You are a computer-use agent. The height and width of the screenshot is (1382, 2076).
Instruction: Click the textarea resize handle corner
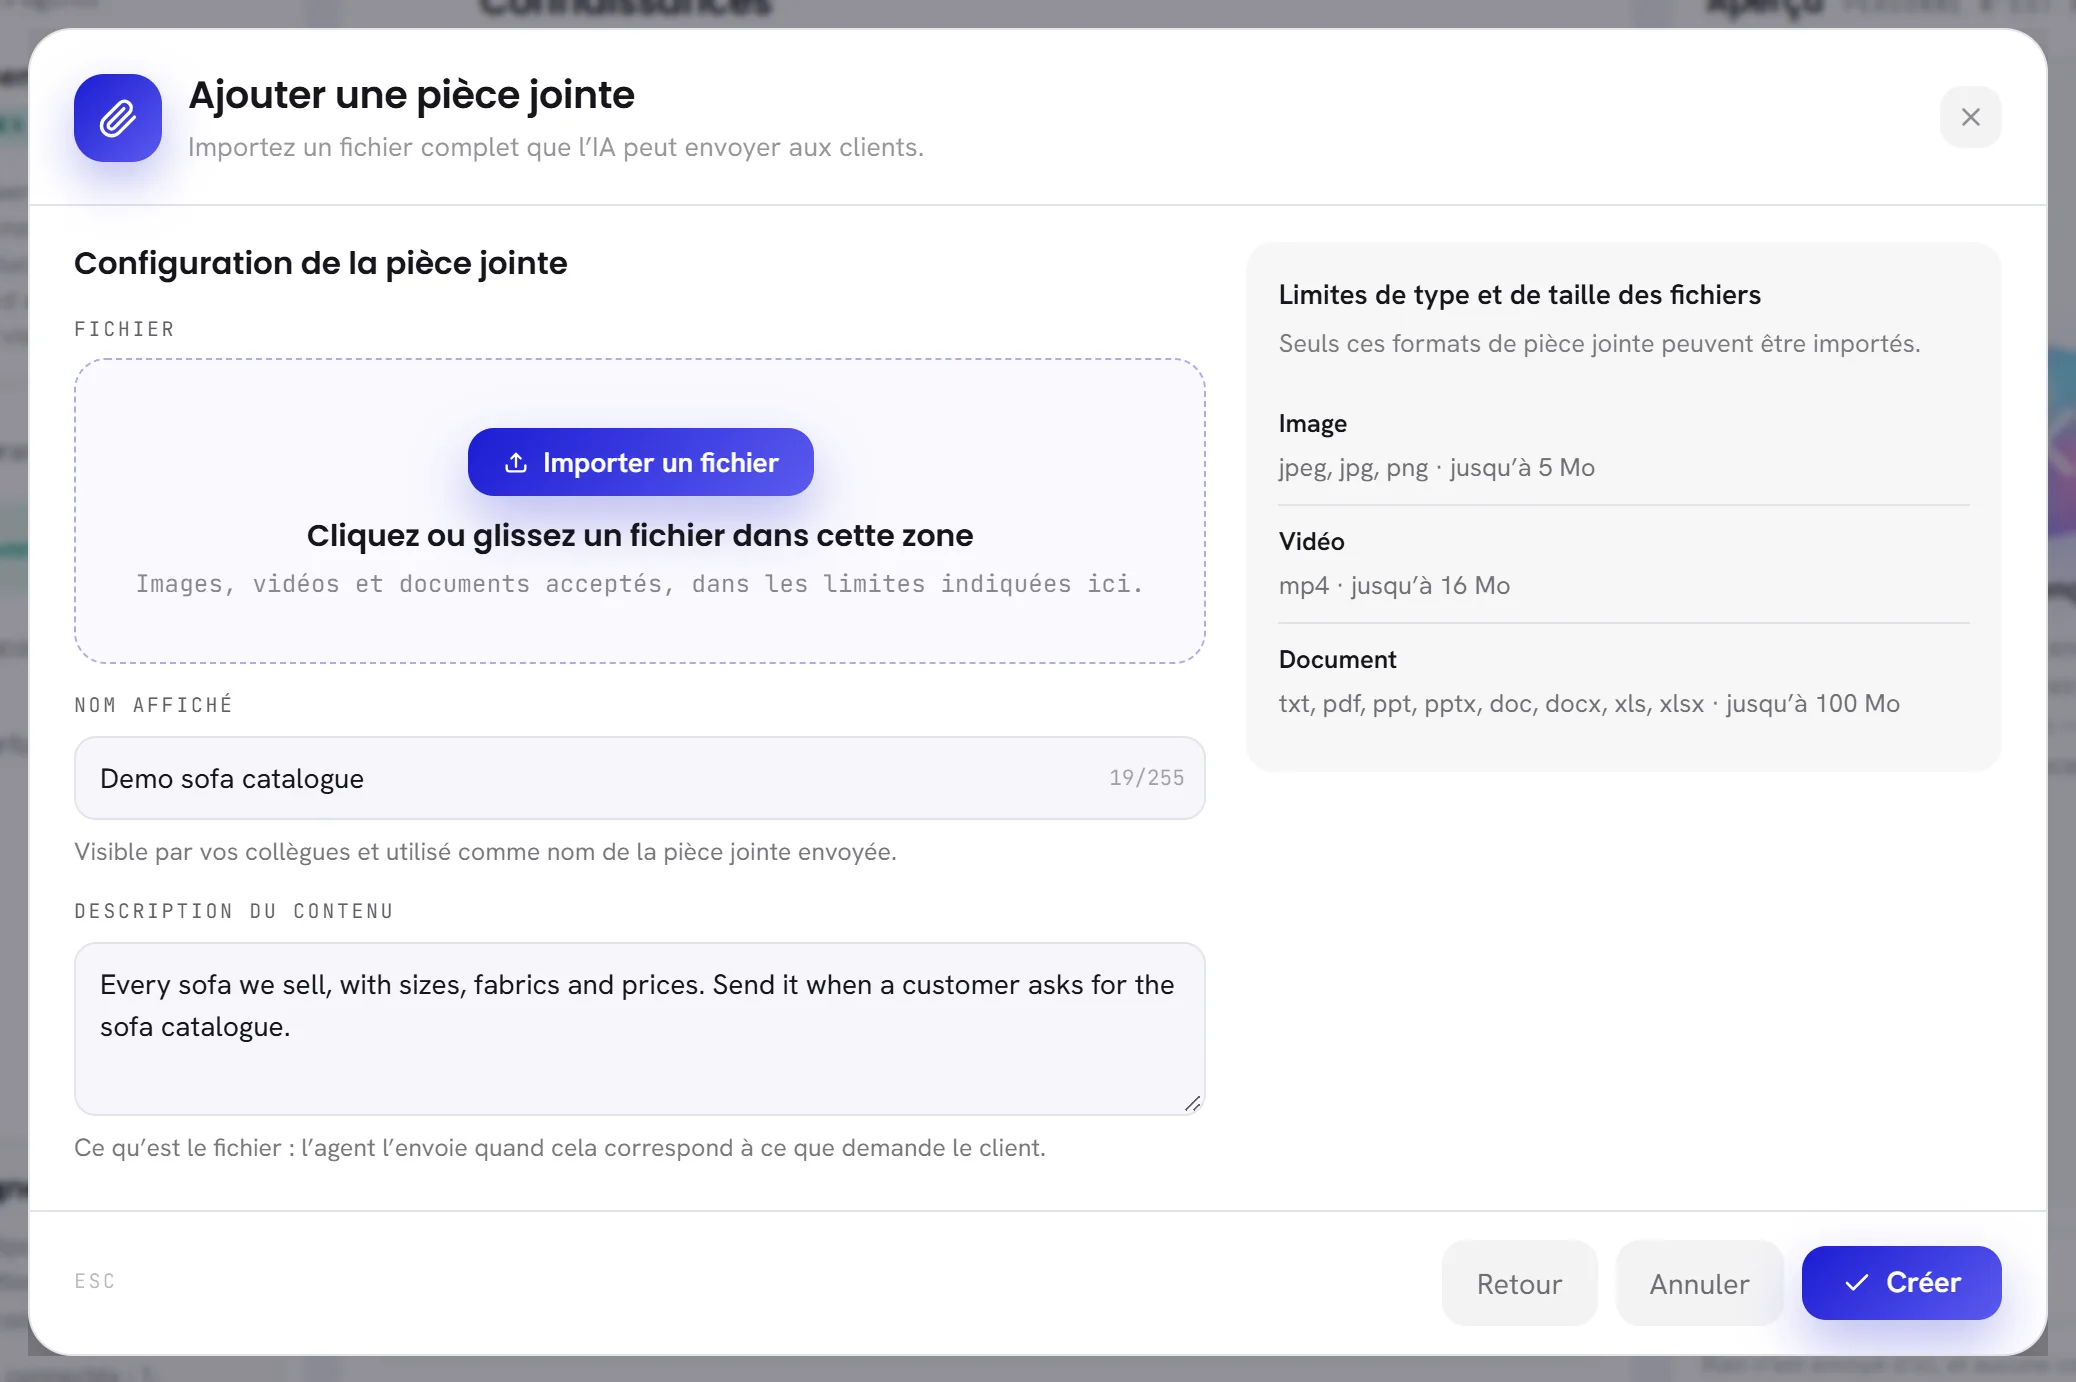[1192, 1103]
